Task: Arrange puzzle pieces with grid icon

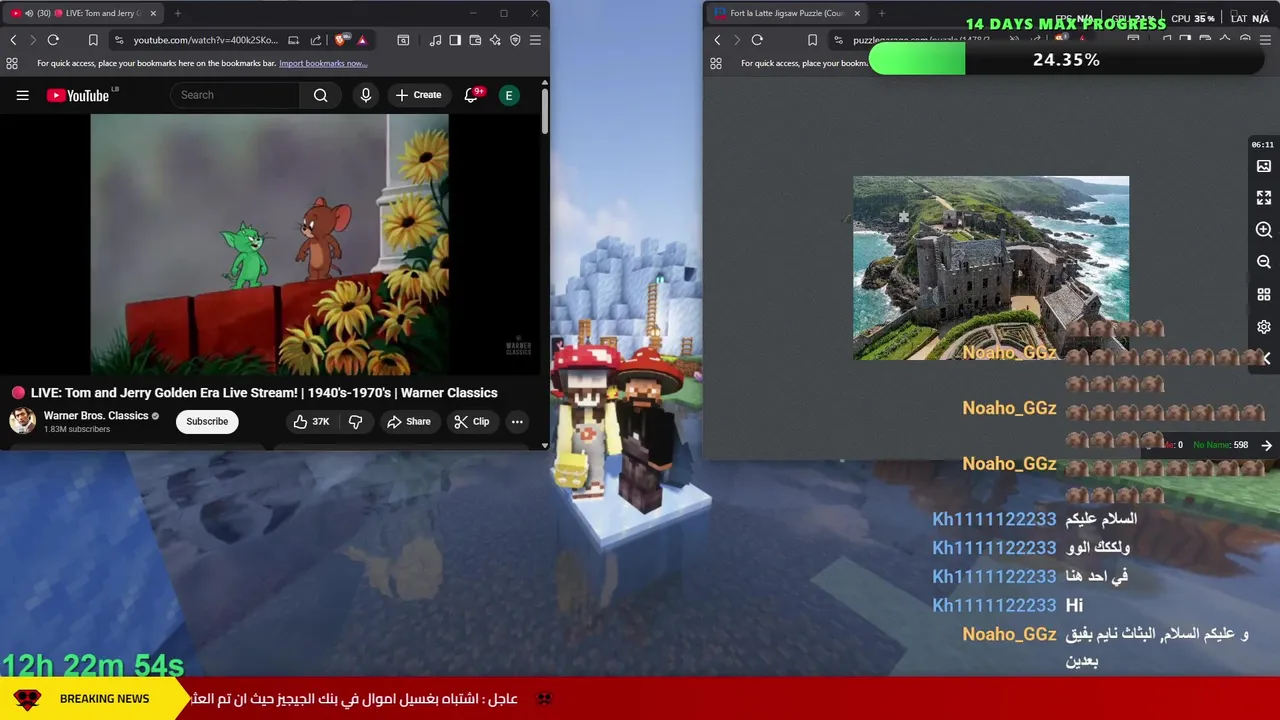Action: (x=1264, y=295)
